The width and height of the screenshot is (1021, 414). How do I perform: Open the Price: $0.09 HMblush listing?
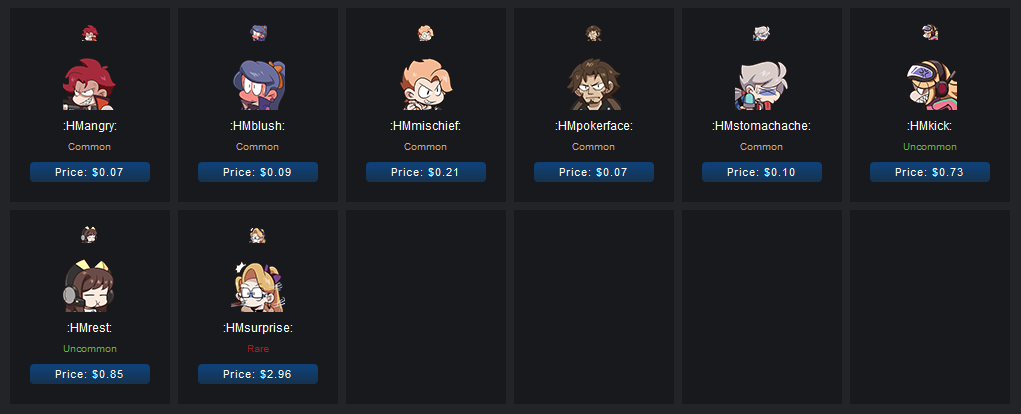258,172
